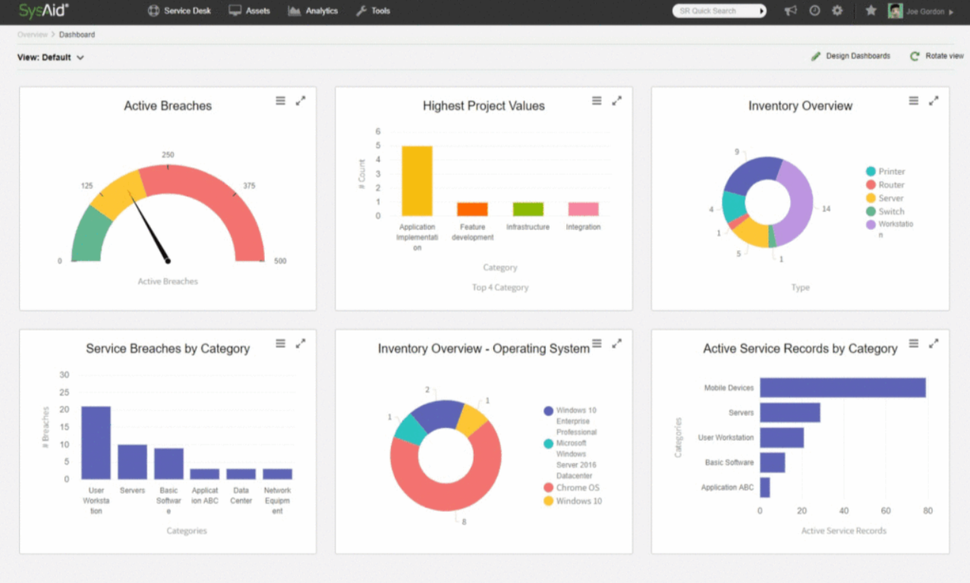Open the Active Breaches widget menu
The width and height of the screenshot is (970, 583).
coord(283,101)
